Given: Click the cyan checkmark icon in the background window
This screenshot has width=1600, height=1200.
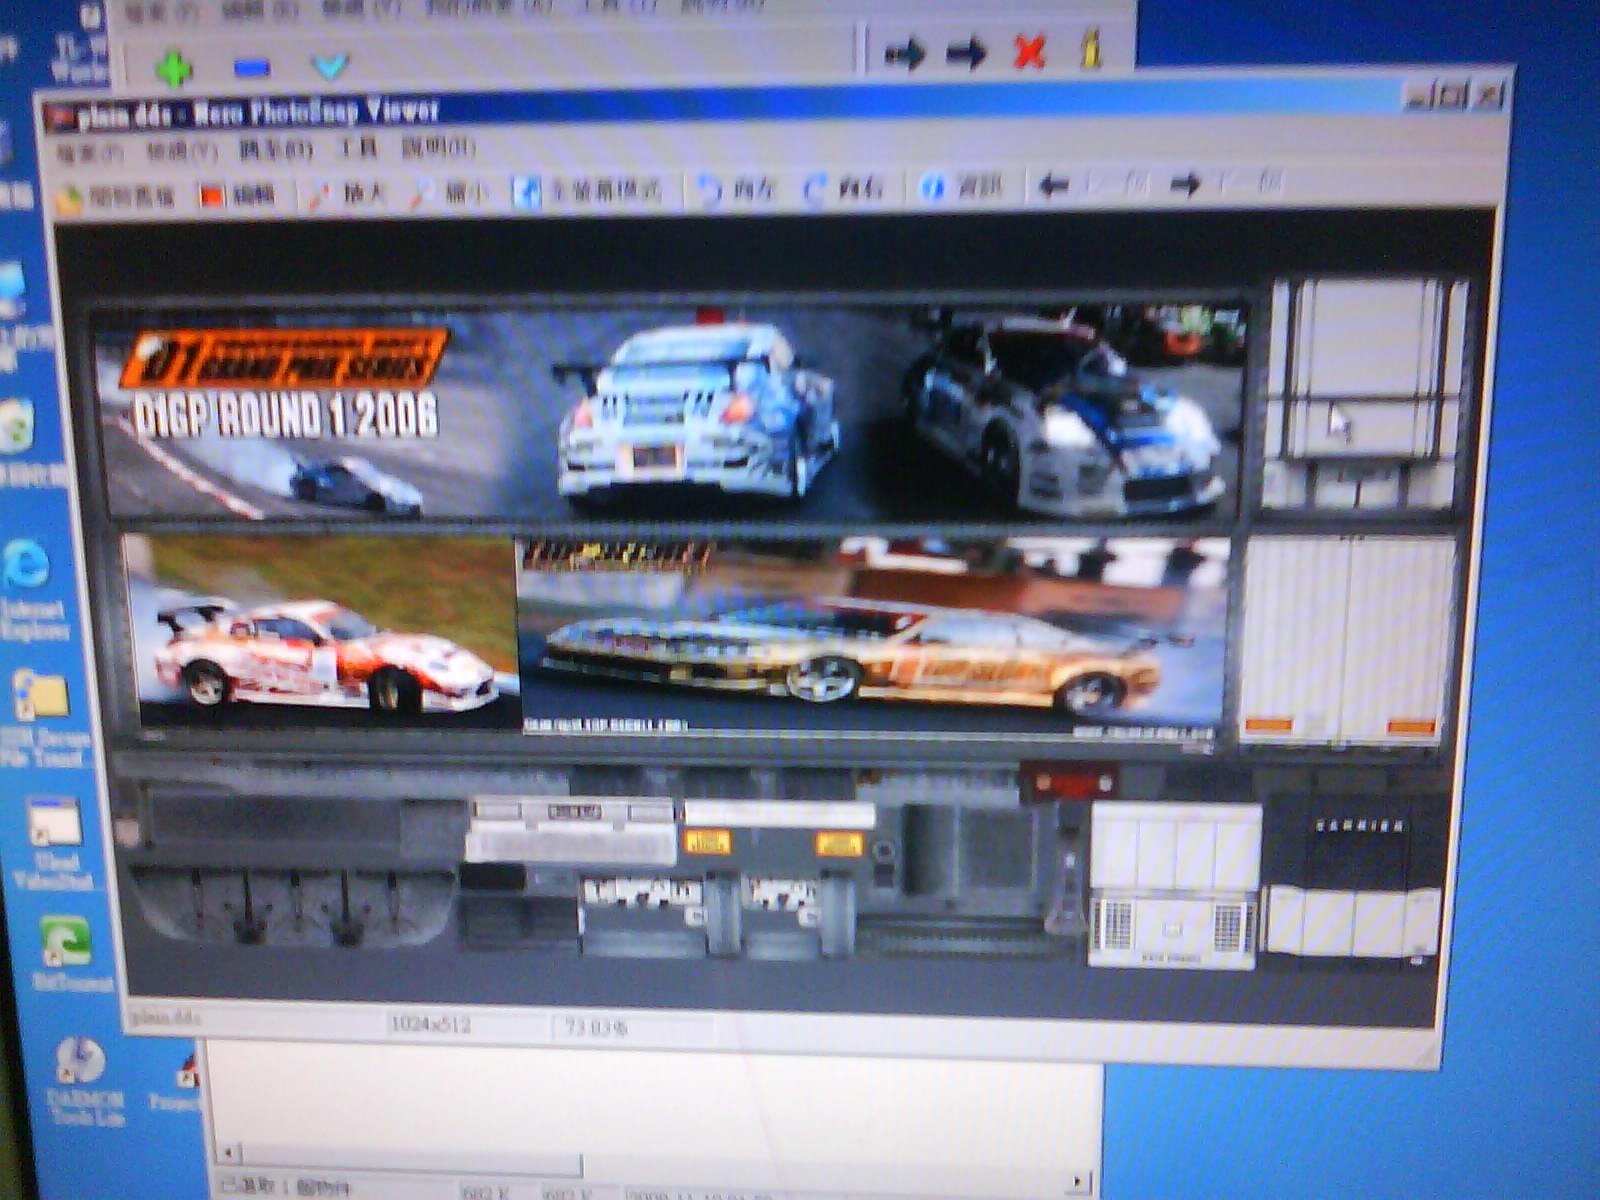Looking at the screenshot, I should [x=330, y=66].
